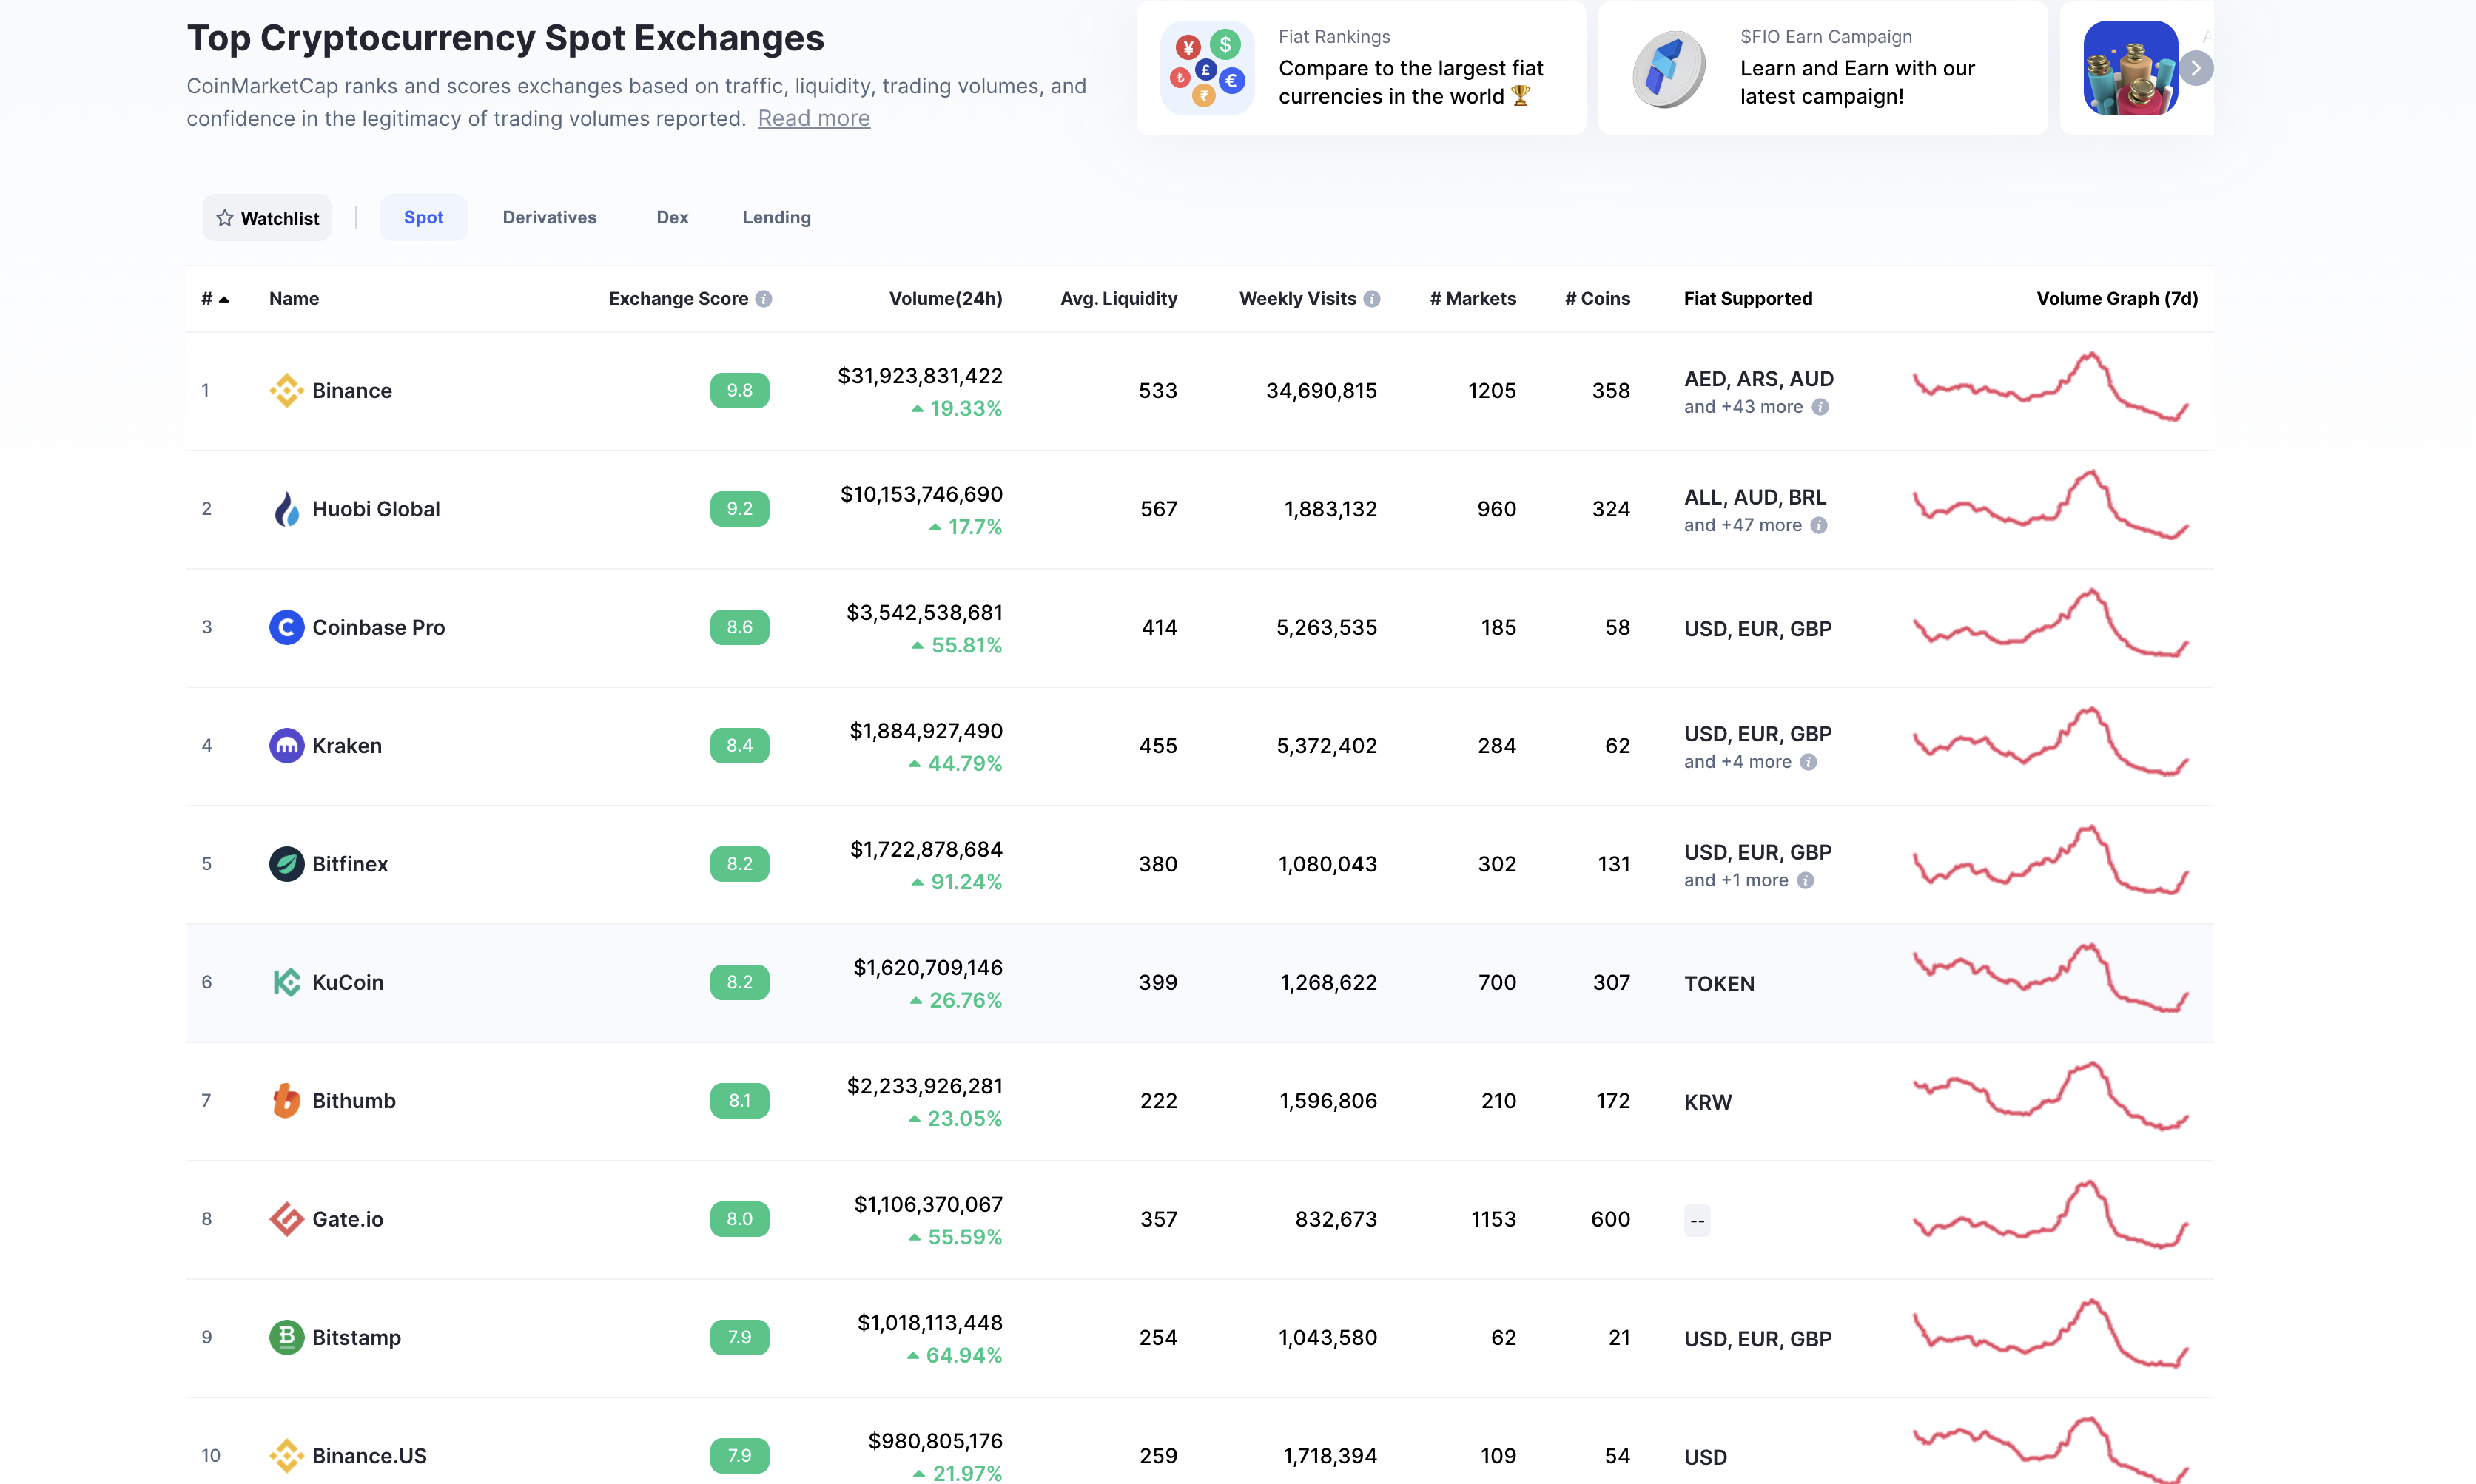Open the Binance exchange name link
This screenshot has height=1484, width=2476.
tap(352, 391)
